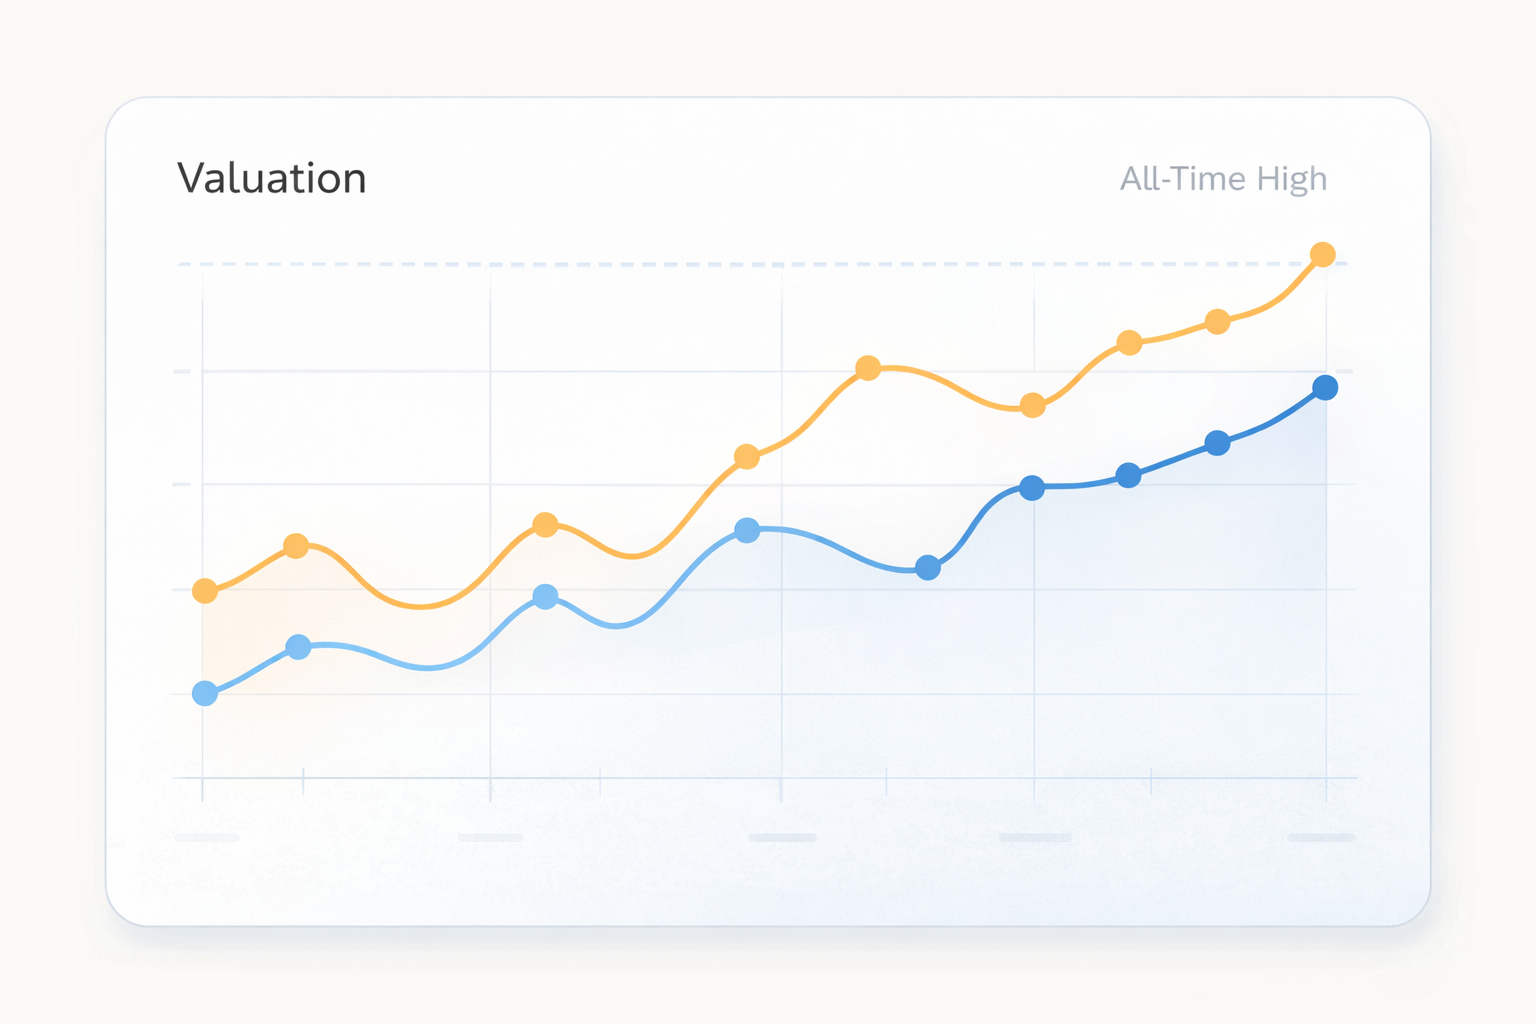The height and width of the screenshot is (1024, 1536).
Task: Click the sixth blue data point from the left
Action: click(x=1032, y=488)
